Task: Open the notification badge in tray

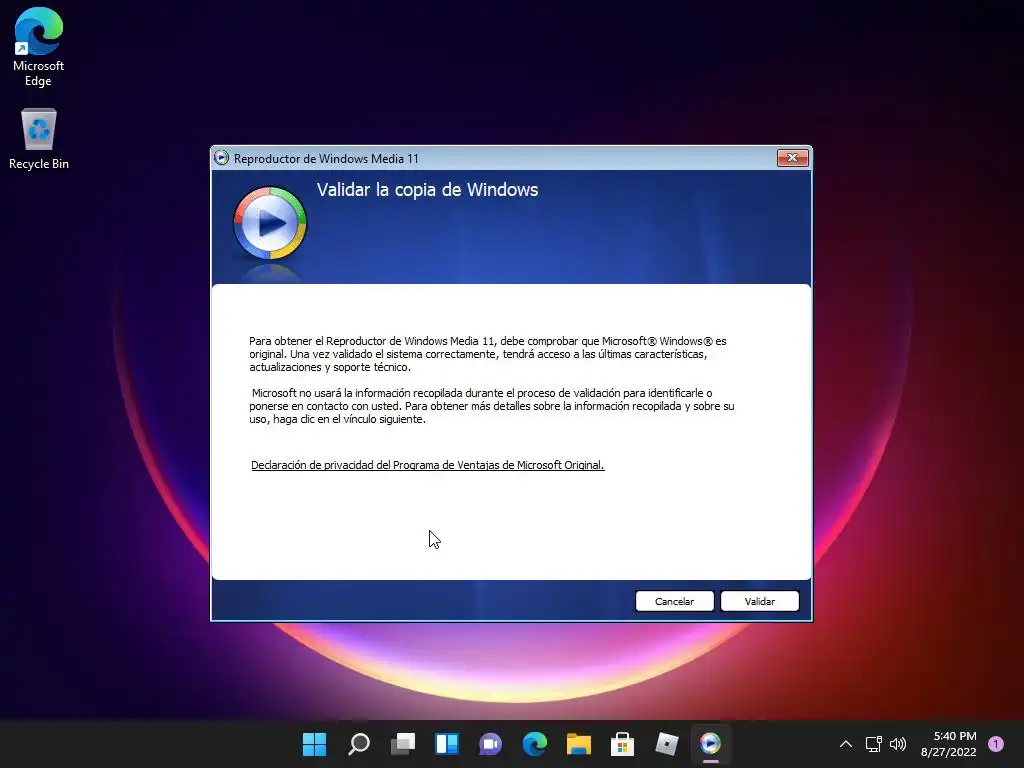Action: [x=996, y=744]
